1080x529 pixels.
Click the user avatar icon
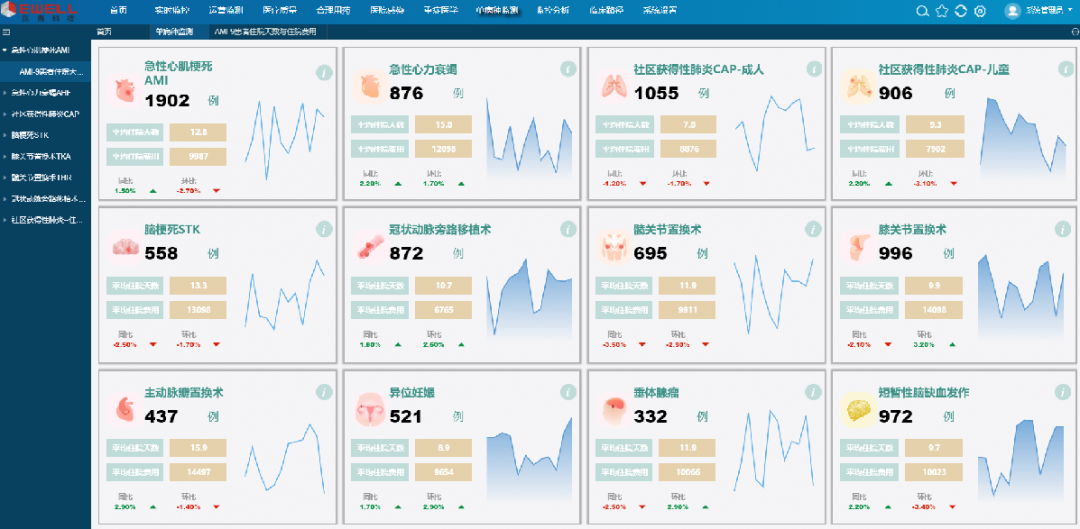[1012, 11]
